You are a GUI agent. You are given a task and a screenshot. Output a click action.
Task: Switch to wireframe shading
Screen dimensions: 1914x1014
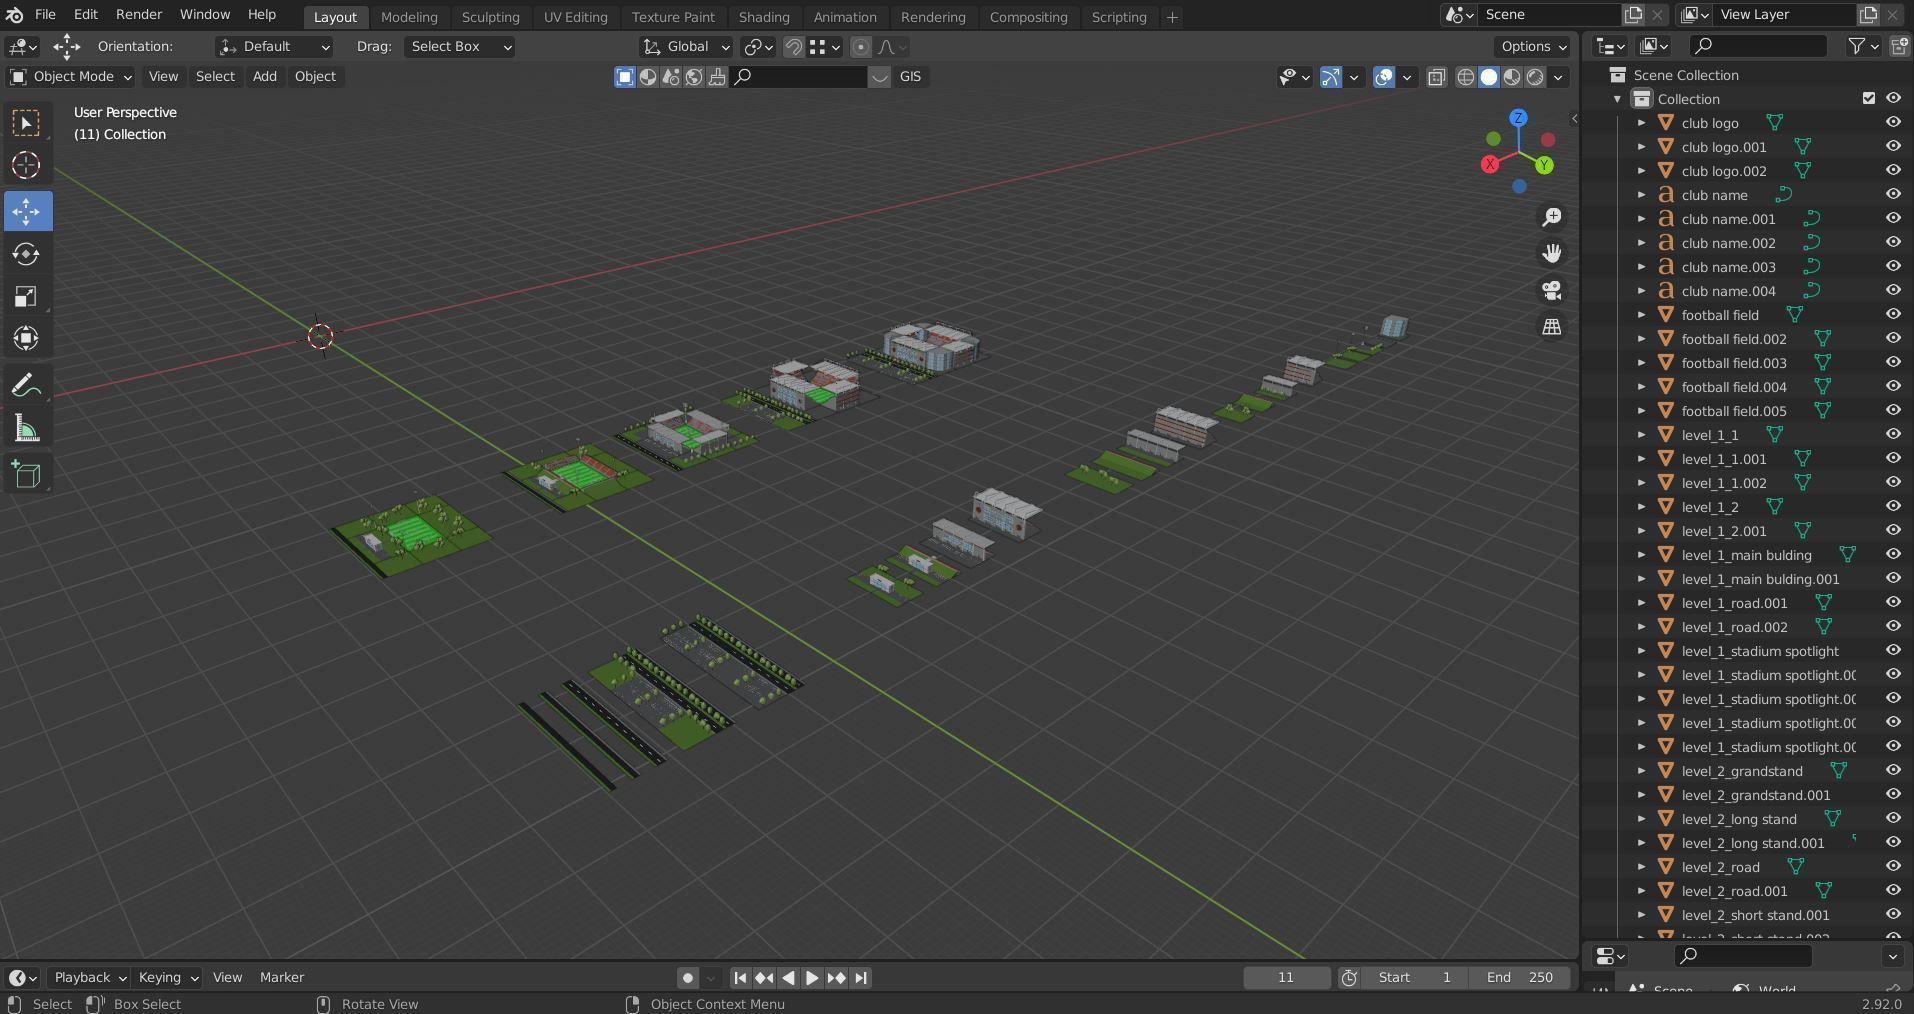coord(1466,77)
